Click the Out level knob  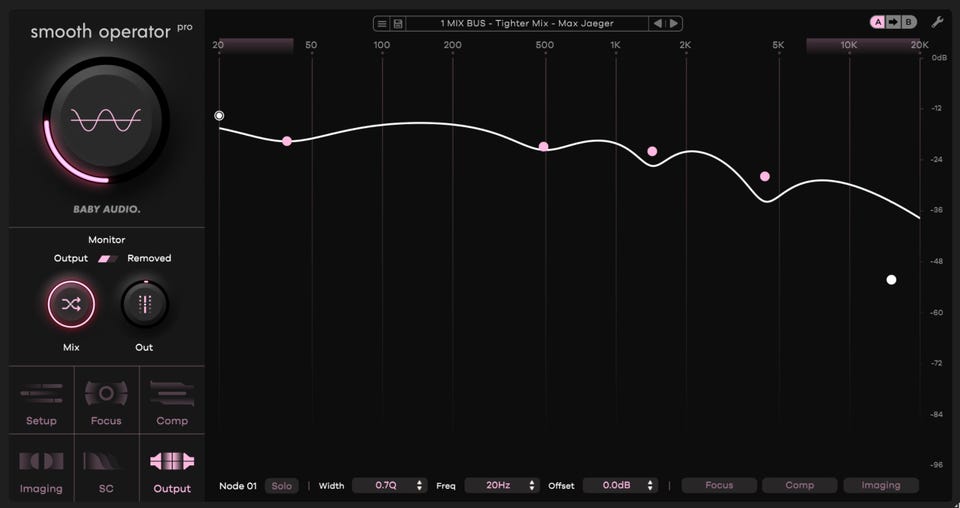click(x=144, y=304)
